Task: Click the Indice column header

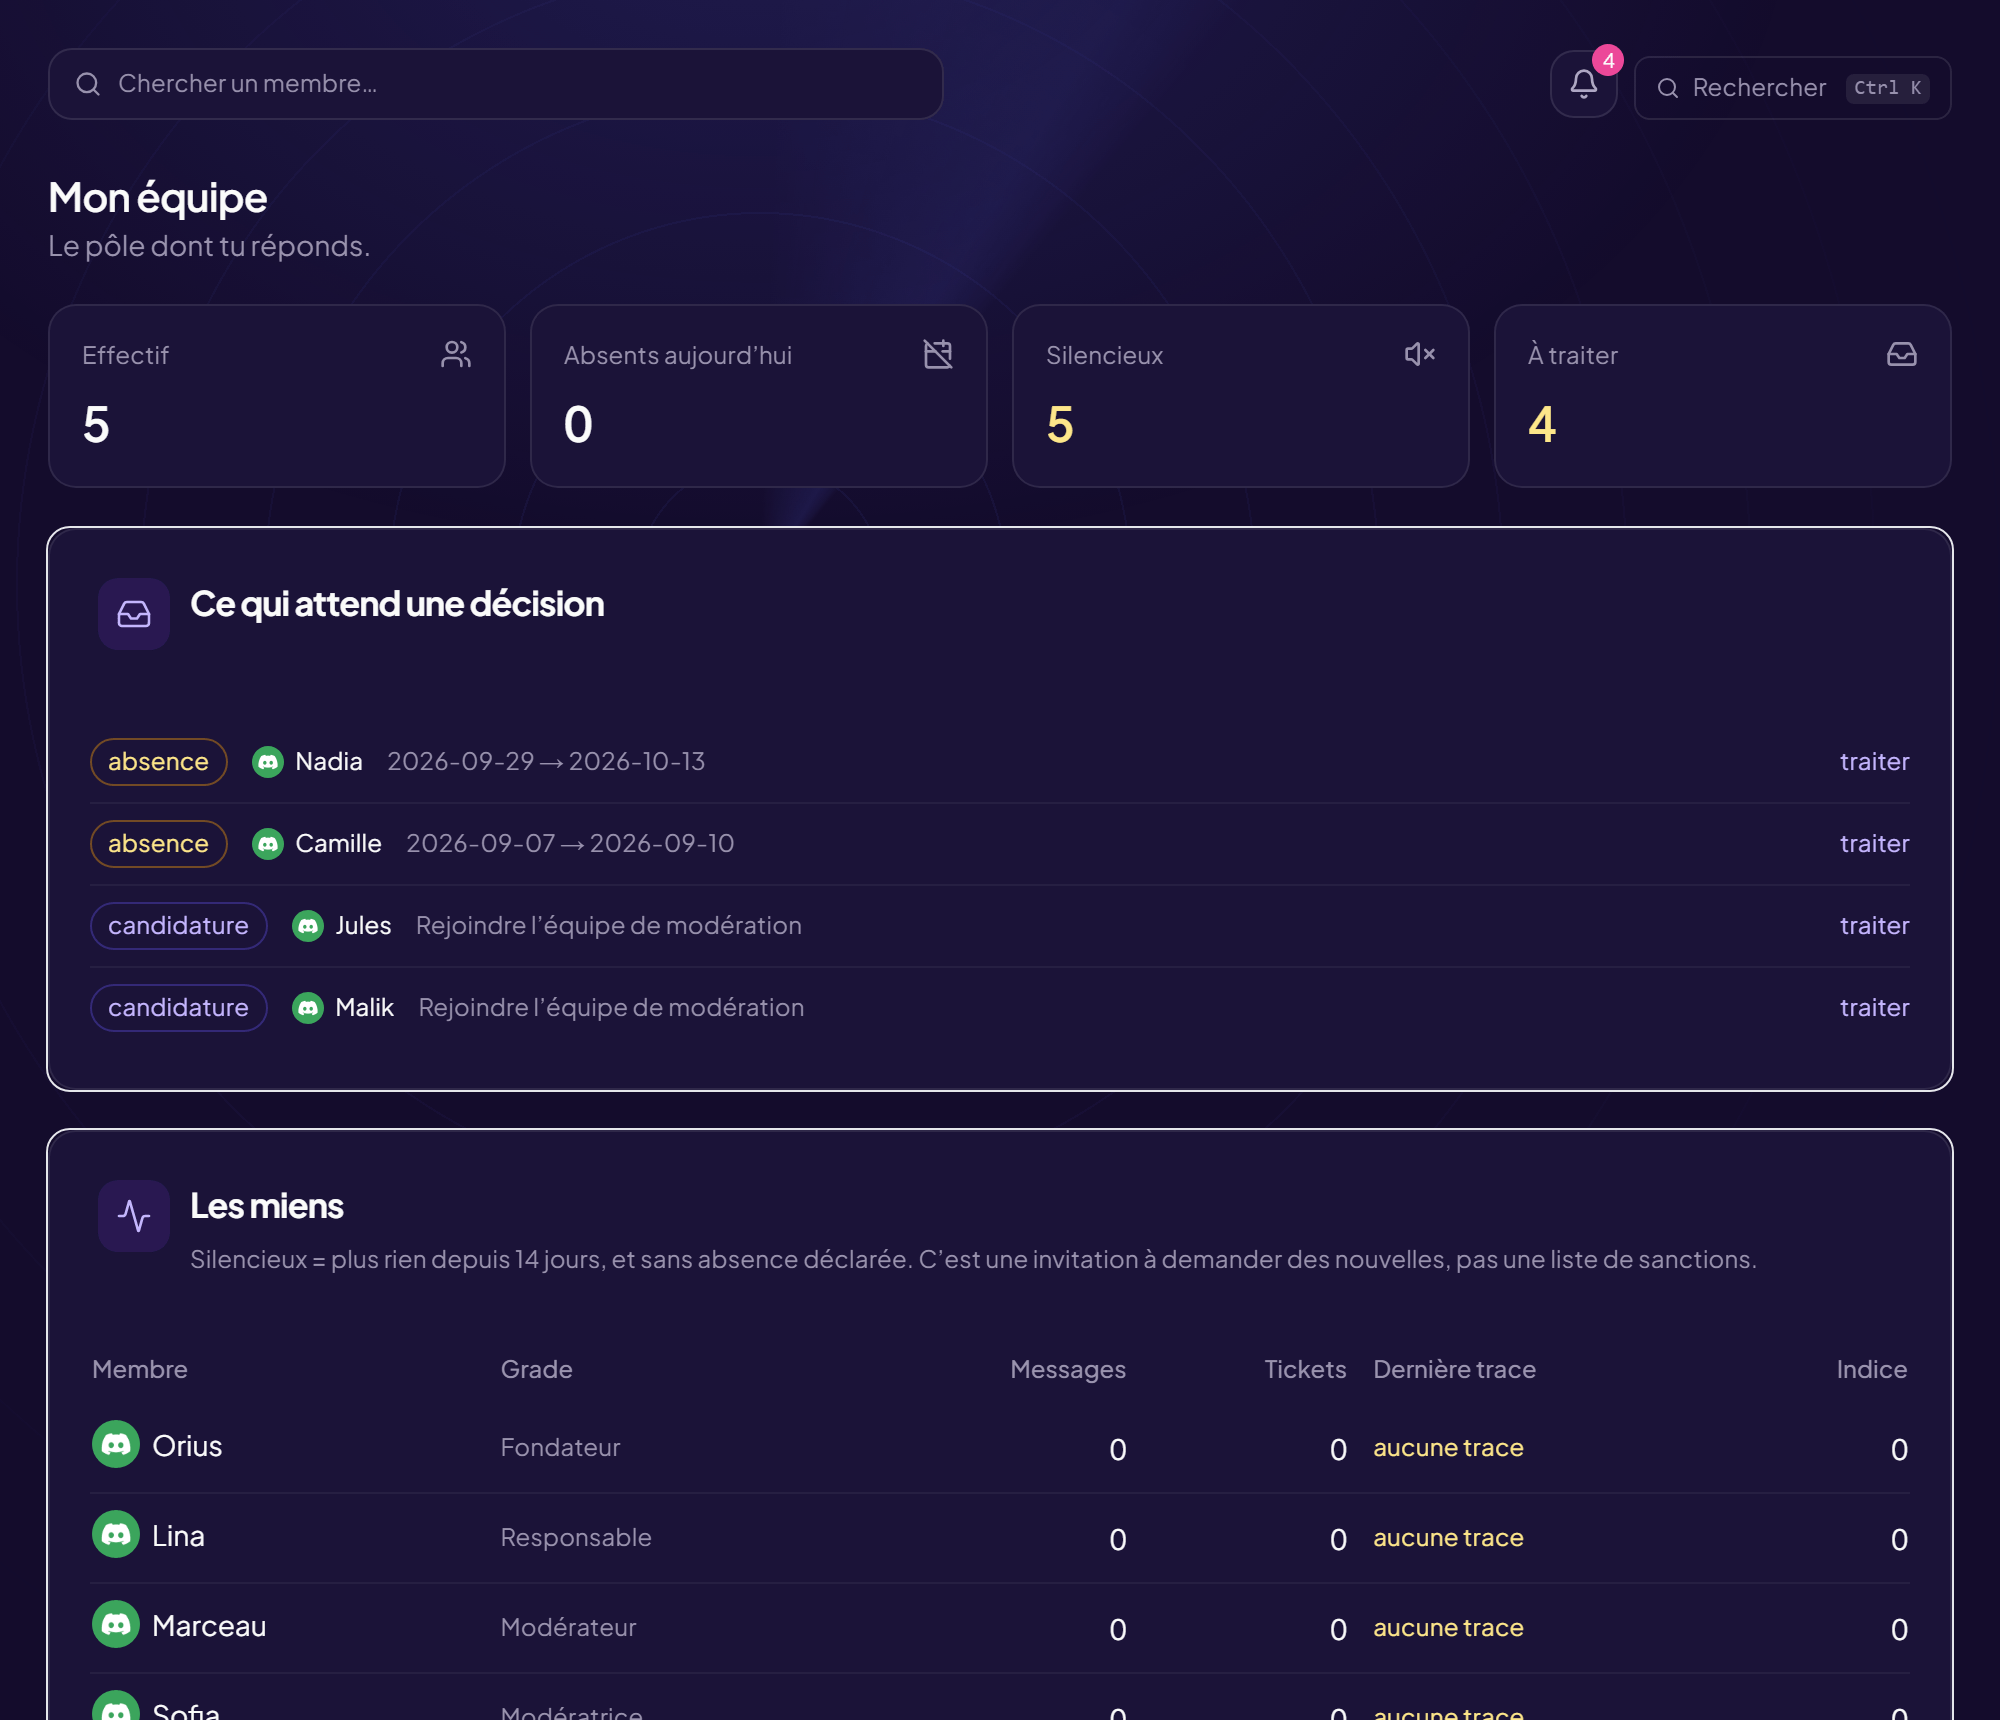Action: tap(1872, 1370)
